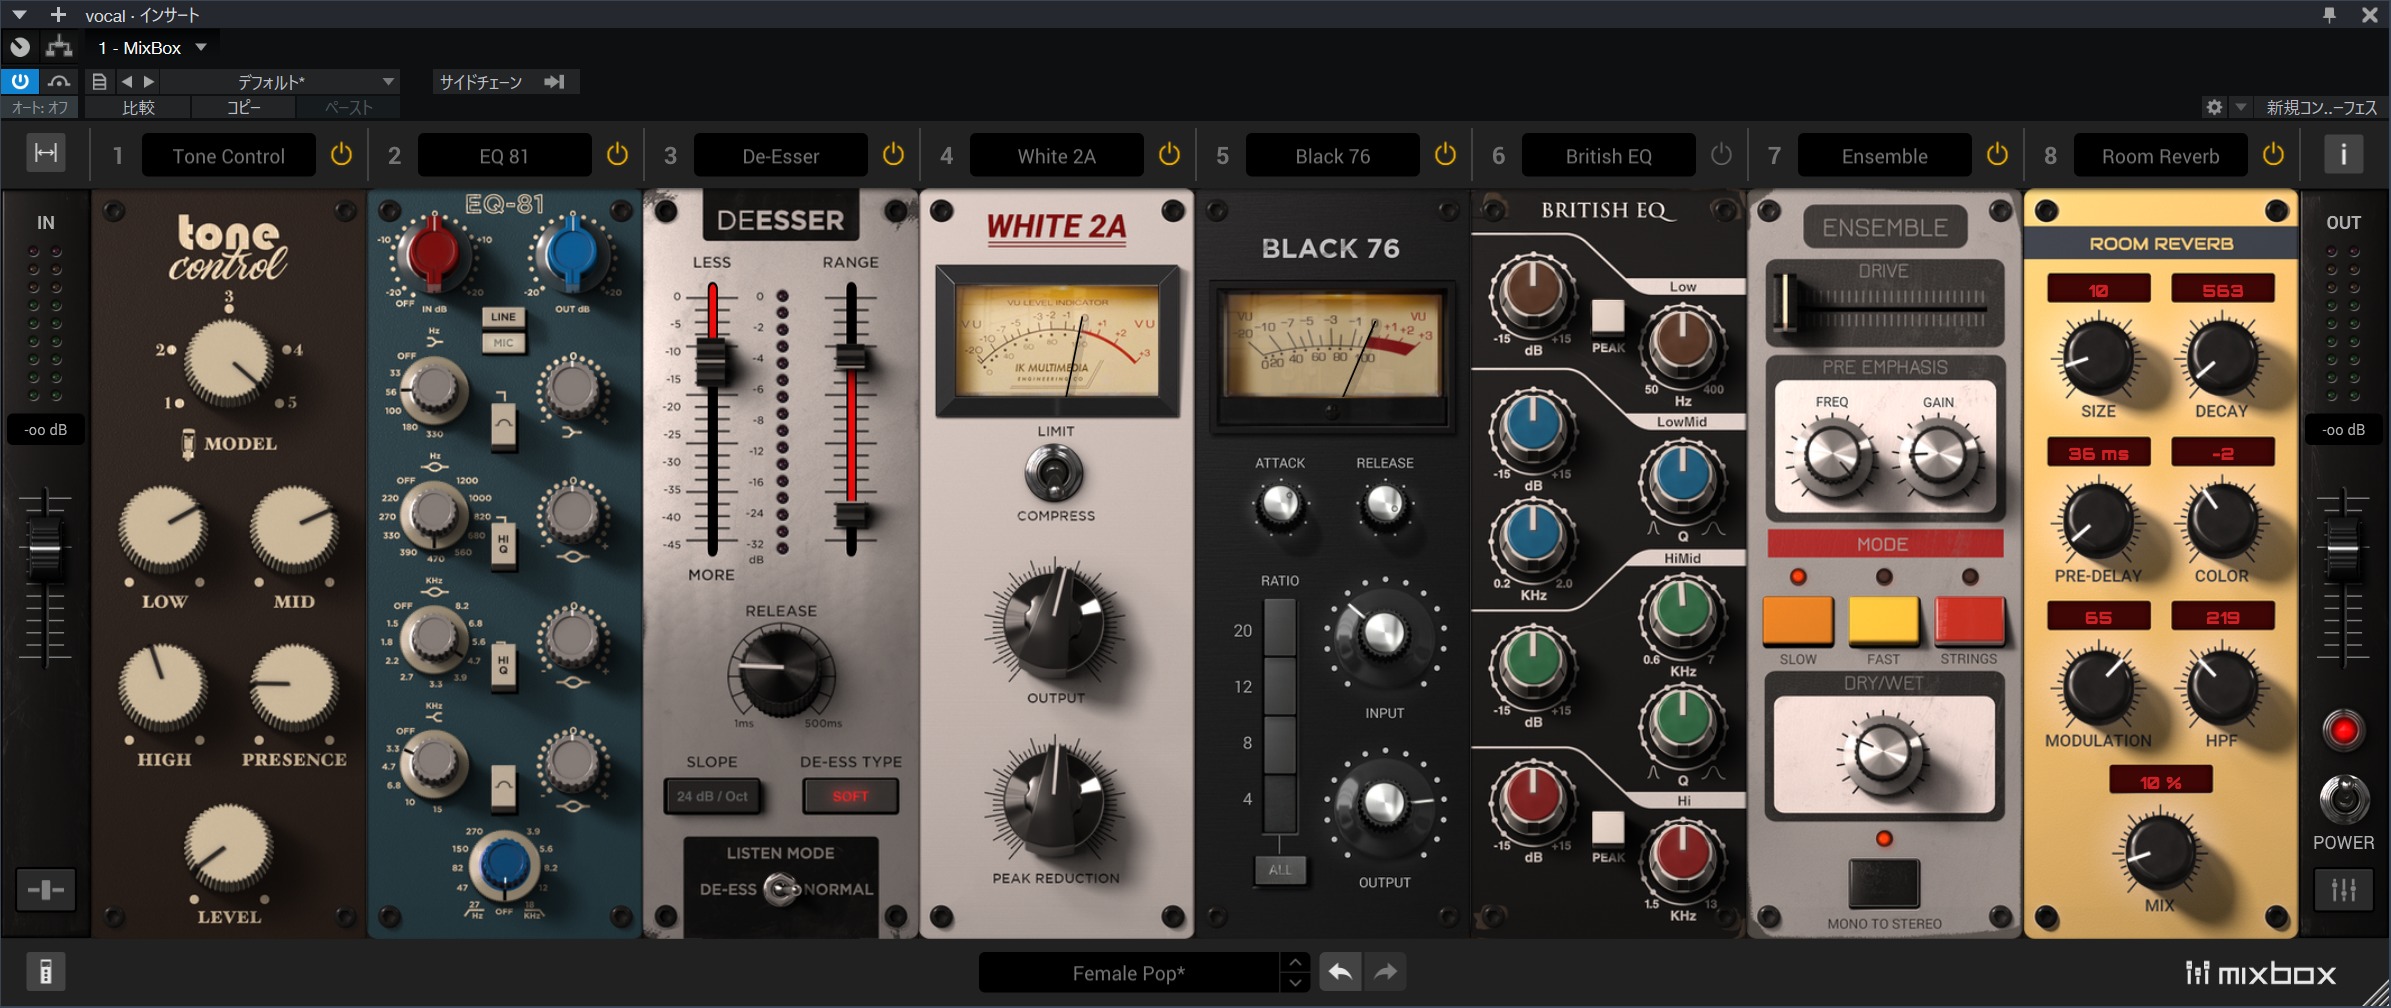Toggle EQ 81 slot power
Screen dimensions: 2391x1008
click(x=617, y=155)
